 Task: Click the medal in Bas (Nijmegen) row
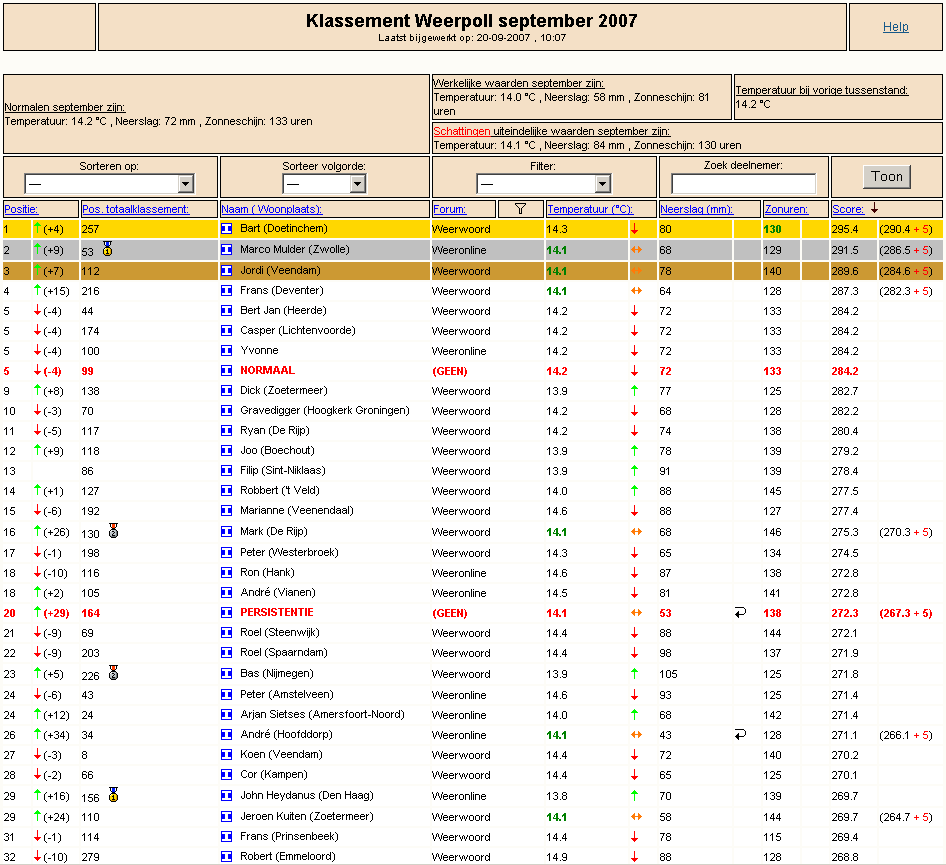[113, 673]
